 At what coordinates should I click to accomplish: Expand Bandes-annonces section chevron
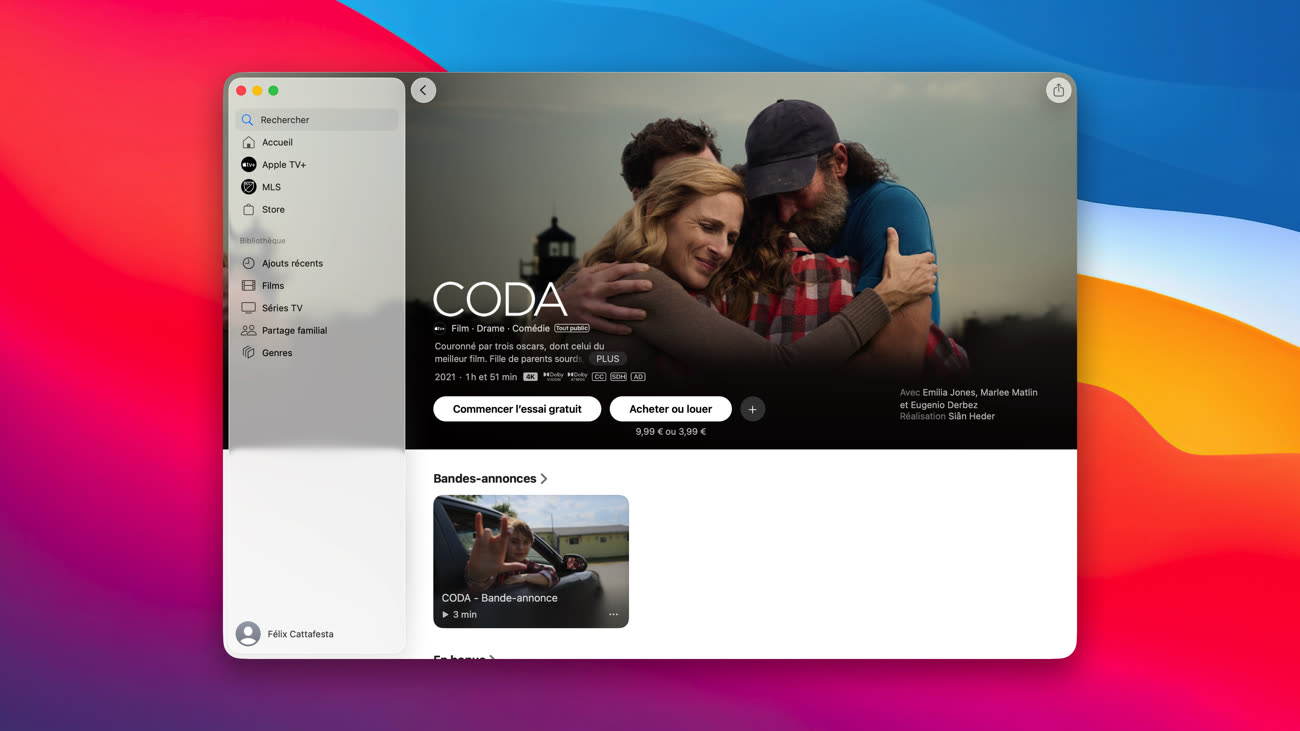[x=544, y=479]
